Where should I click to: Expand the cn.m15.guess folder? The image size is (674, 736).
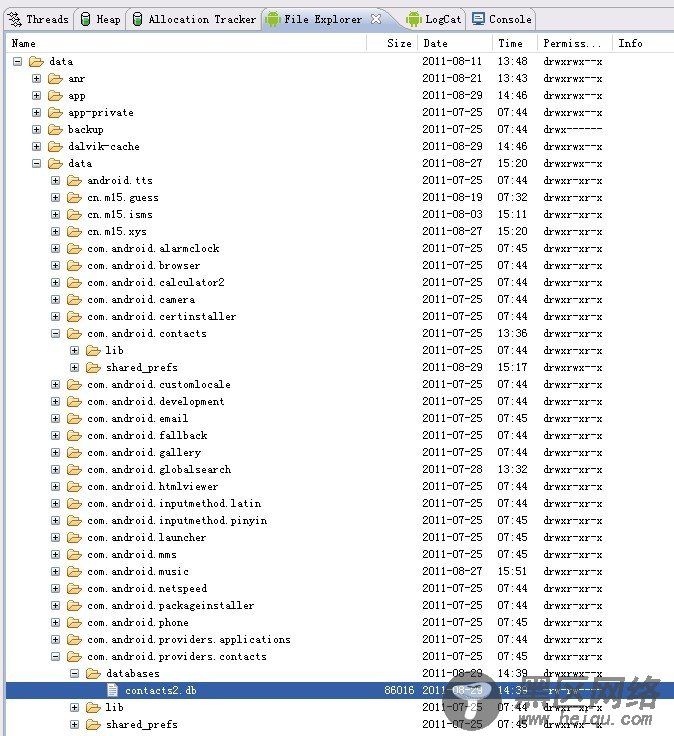pyautogui.click(x=55, y=198)
